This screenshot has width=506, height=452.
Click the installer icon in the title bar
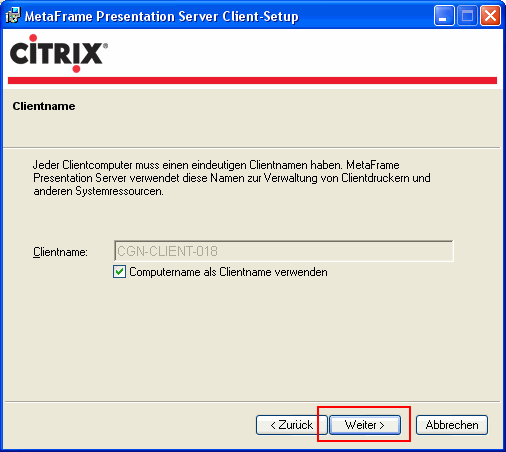[13, 15]
